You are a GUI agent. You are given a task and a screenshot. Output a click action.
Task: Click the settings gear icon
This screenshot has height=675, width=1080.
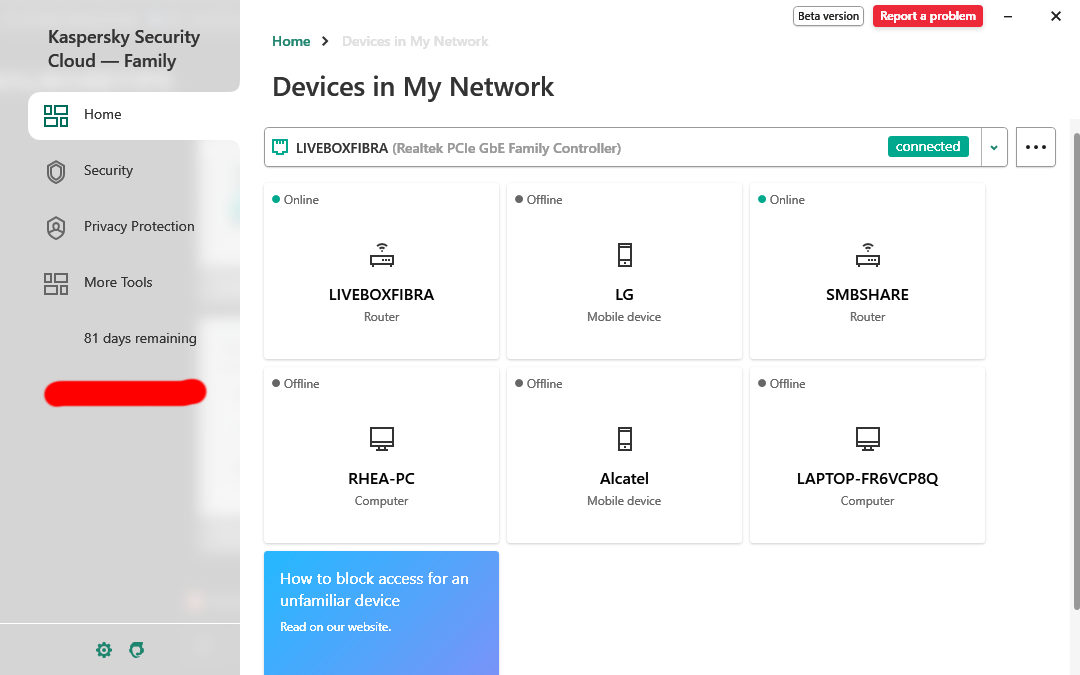point(104,650)
